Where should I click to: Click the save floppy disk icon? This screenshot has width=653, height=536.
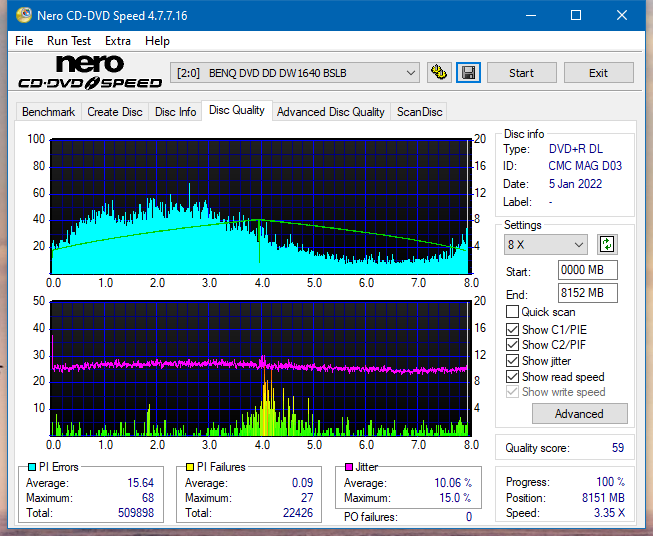[468, 73]
